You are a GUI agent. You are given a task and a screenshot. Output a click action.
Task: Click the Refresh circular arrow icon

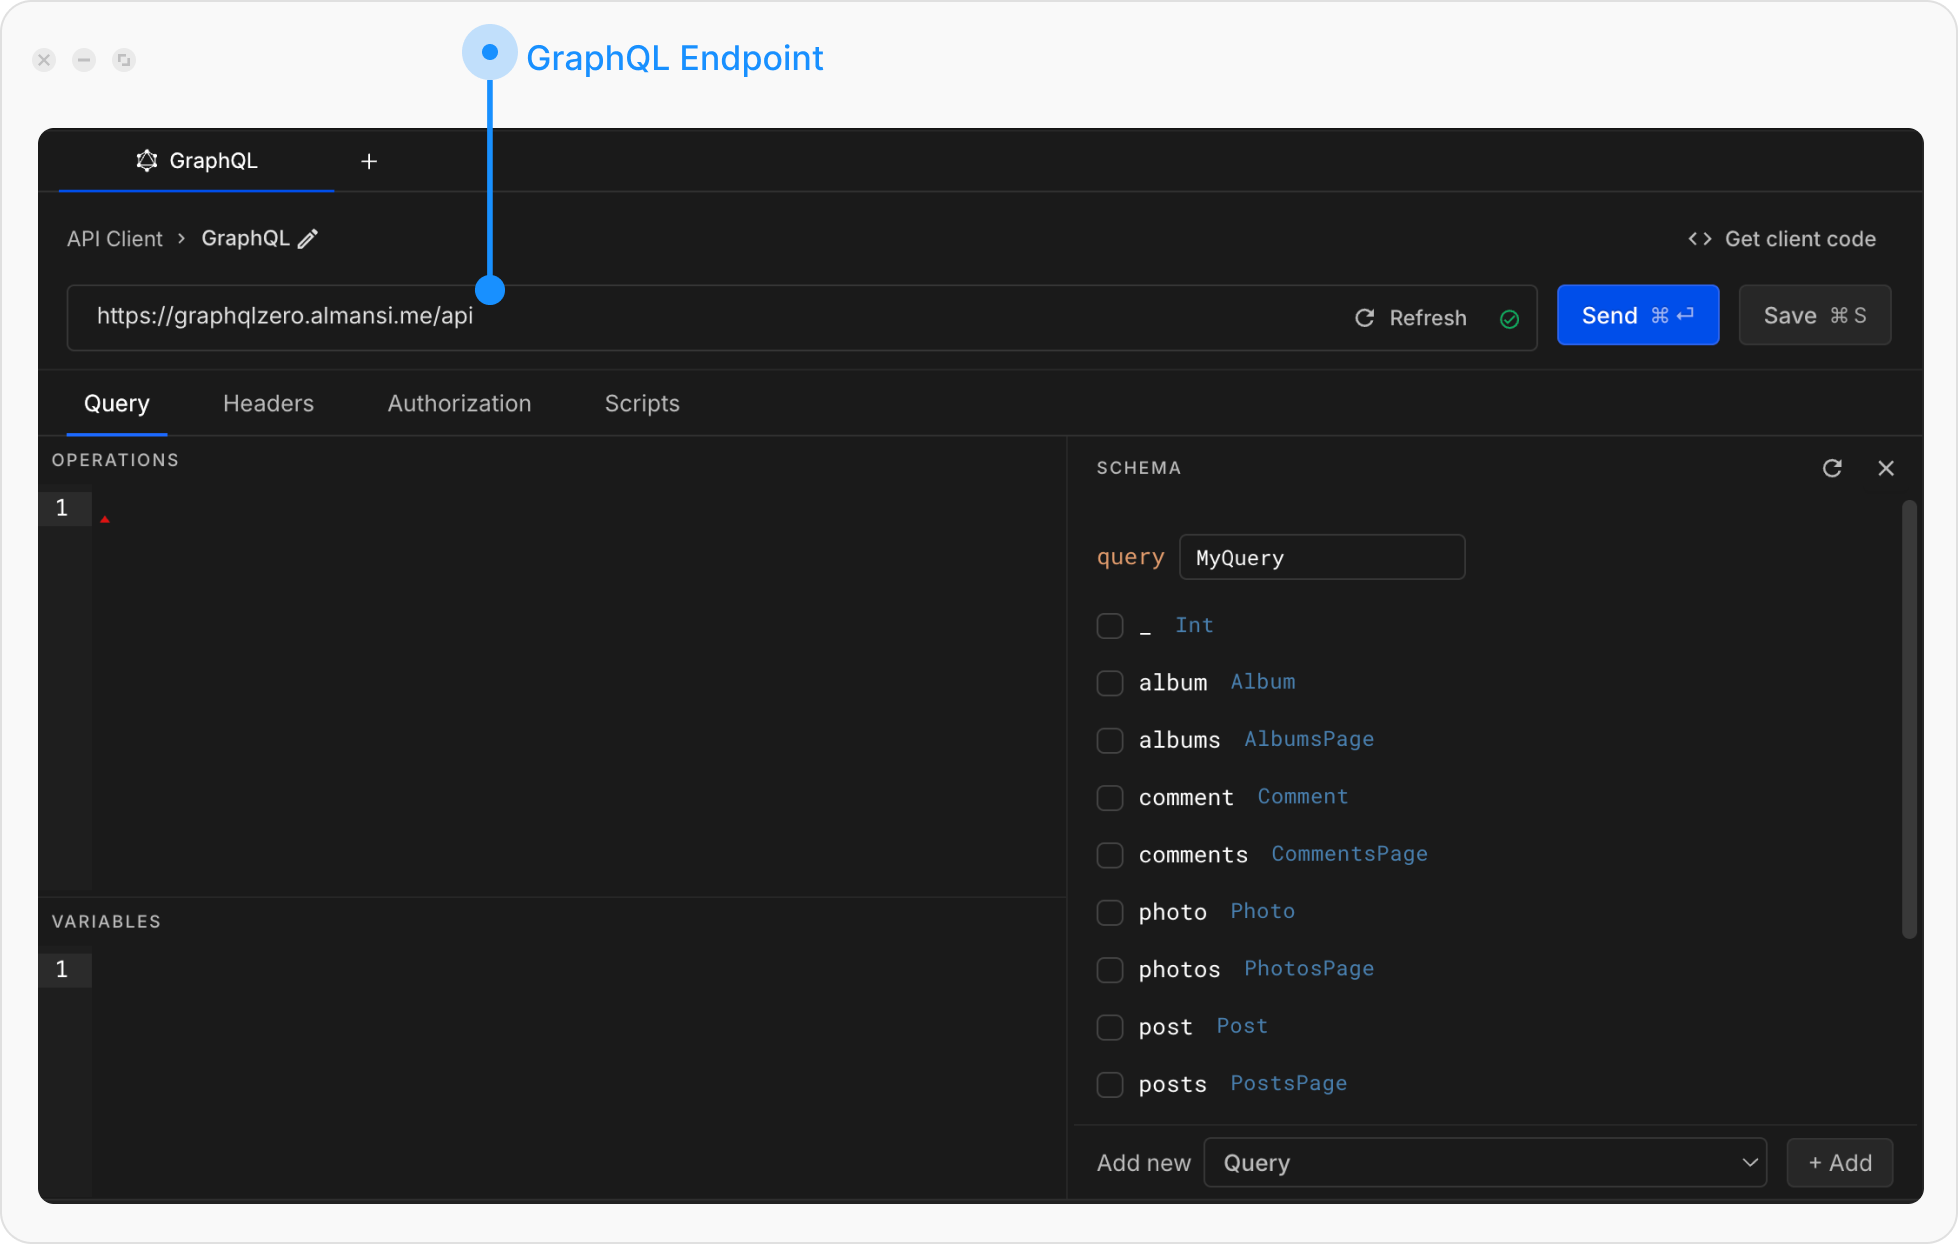(1364, 318)
